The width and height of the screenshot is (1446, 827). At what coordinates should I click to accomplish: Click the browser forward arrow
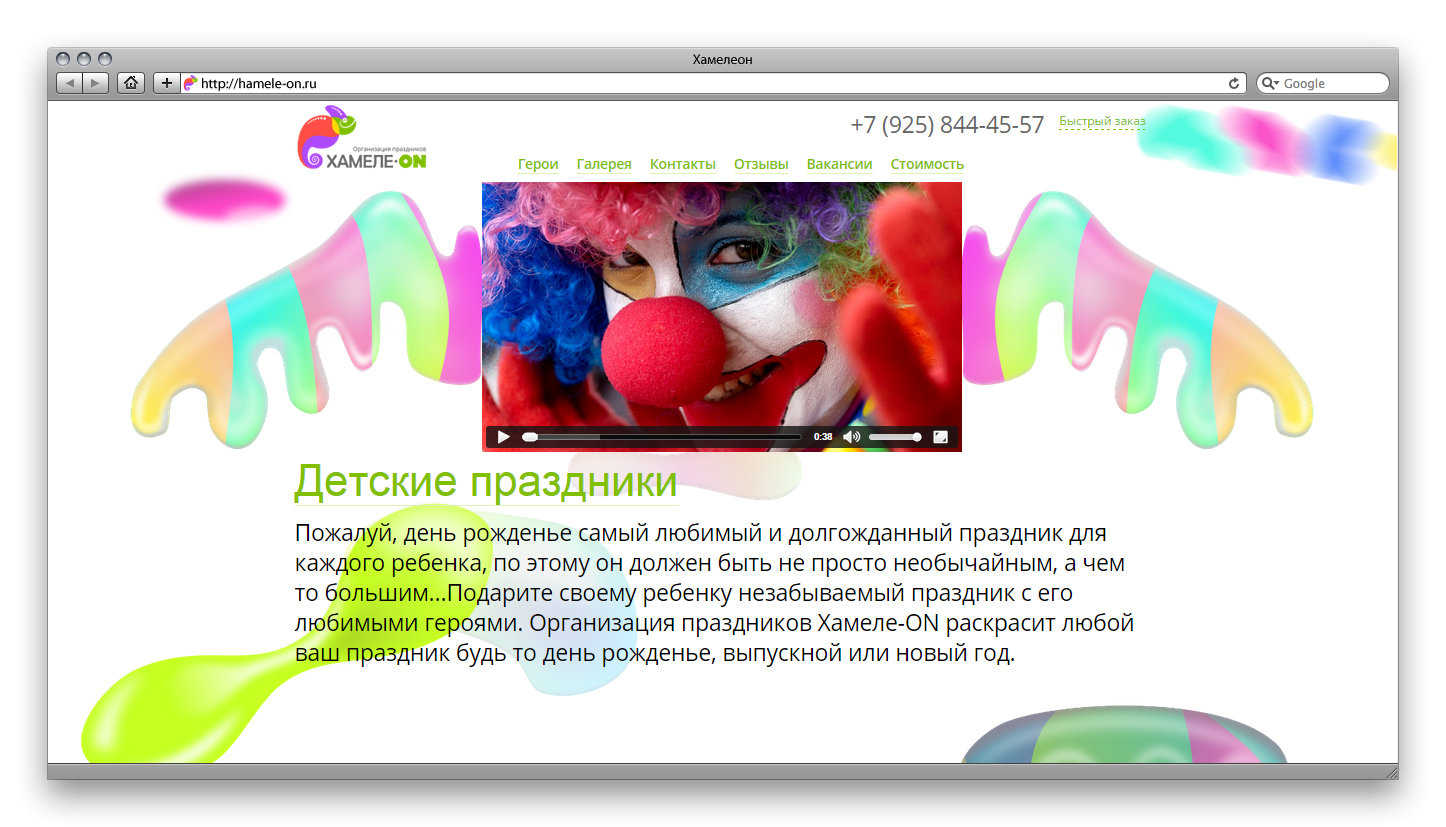[x=95, y=83]
